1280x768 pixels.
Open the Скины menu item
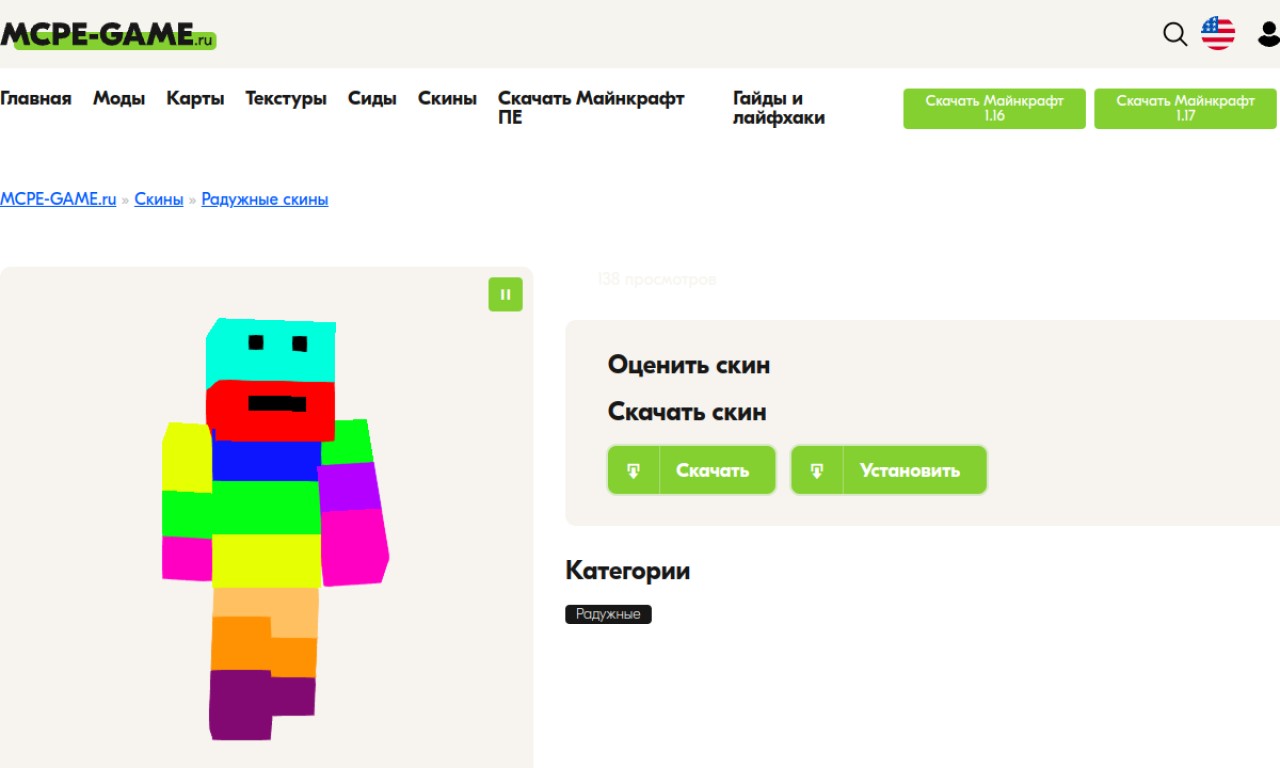(x=447, y=98)
